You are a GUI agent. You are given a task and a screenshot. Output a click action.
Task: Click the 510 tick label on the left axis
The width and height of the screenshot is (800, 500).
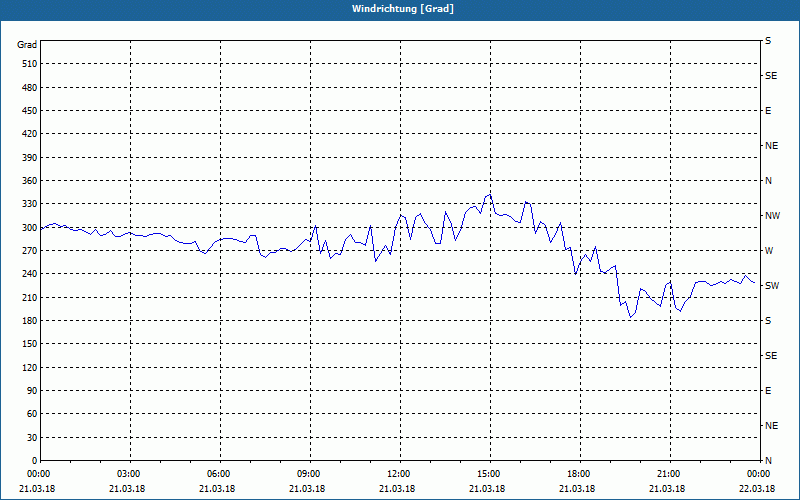tap(30, 64)
